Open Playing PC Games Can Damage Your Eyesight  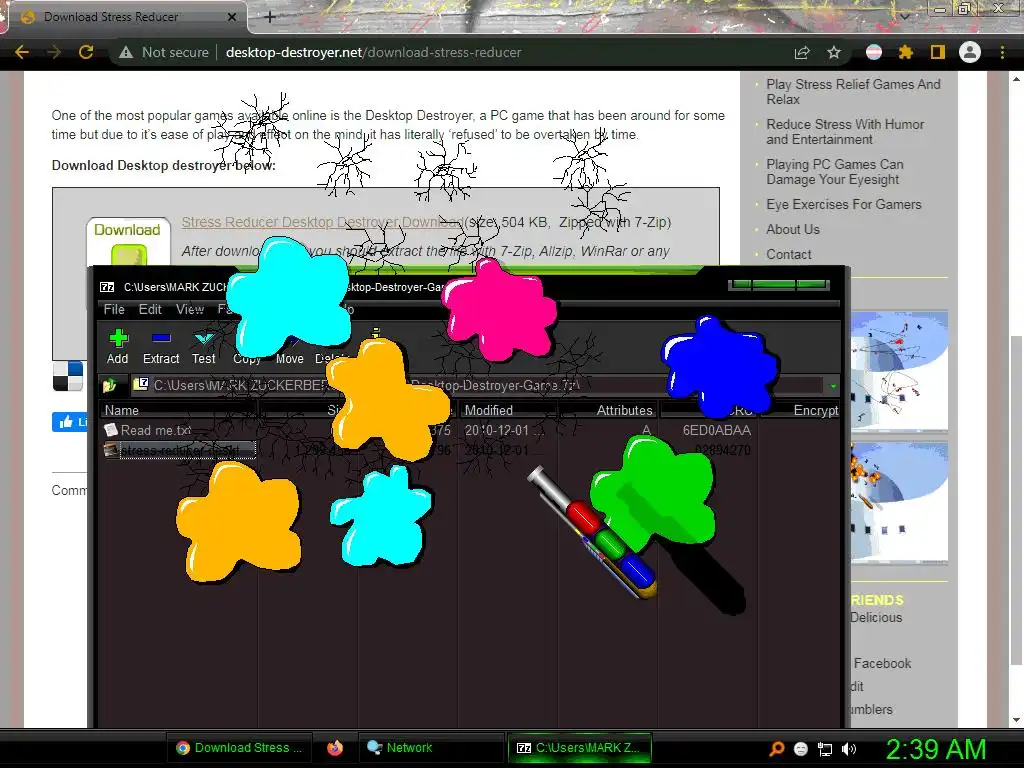835,172
